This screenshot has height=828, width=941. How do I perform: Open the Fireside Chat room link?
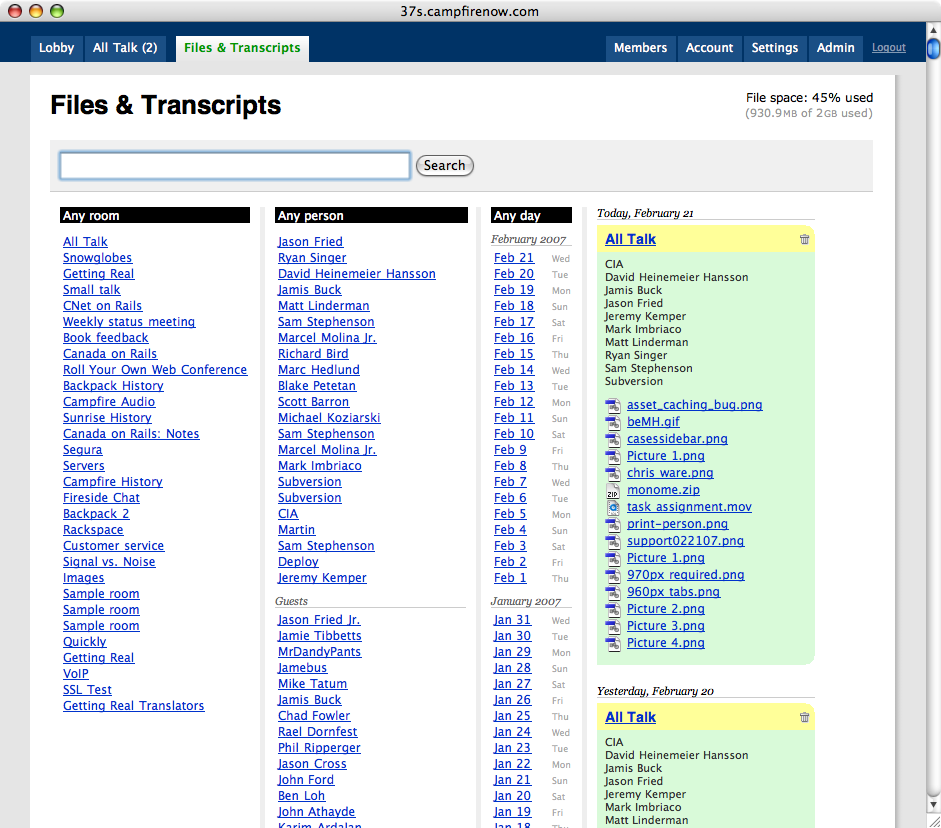click(x=101, y=498)
